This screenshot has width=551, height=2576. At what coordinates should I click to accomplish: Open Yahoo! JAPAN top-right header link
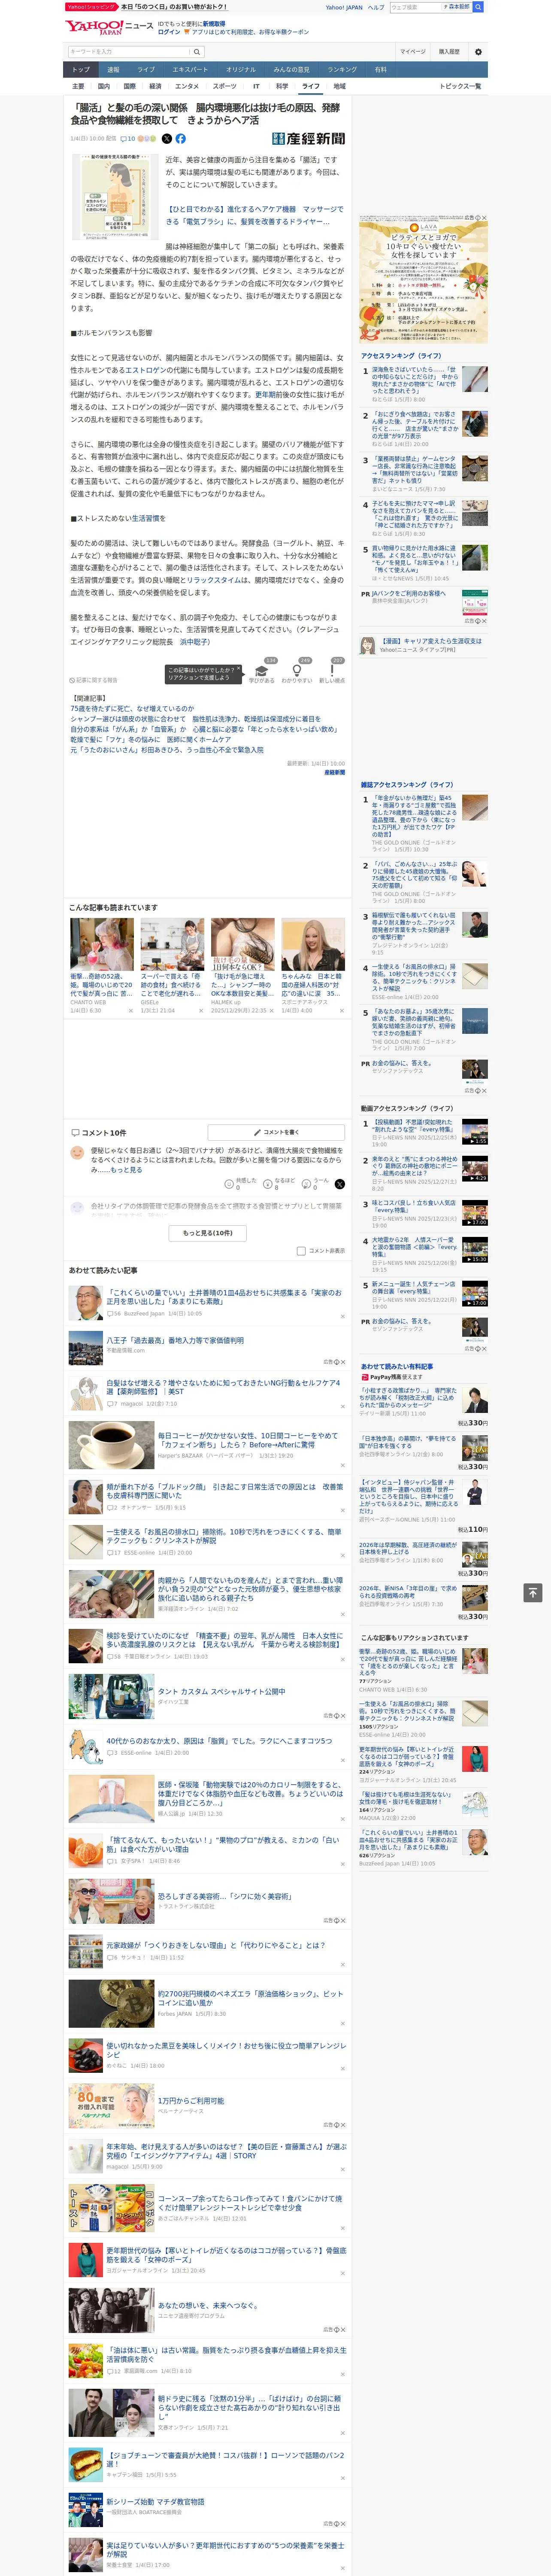coord(344,7)
